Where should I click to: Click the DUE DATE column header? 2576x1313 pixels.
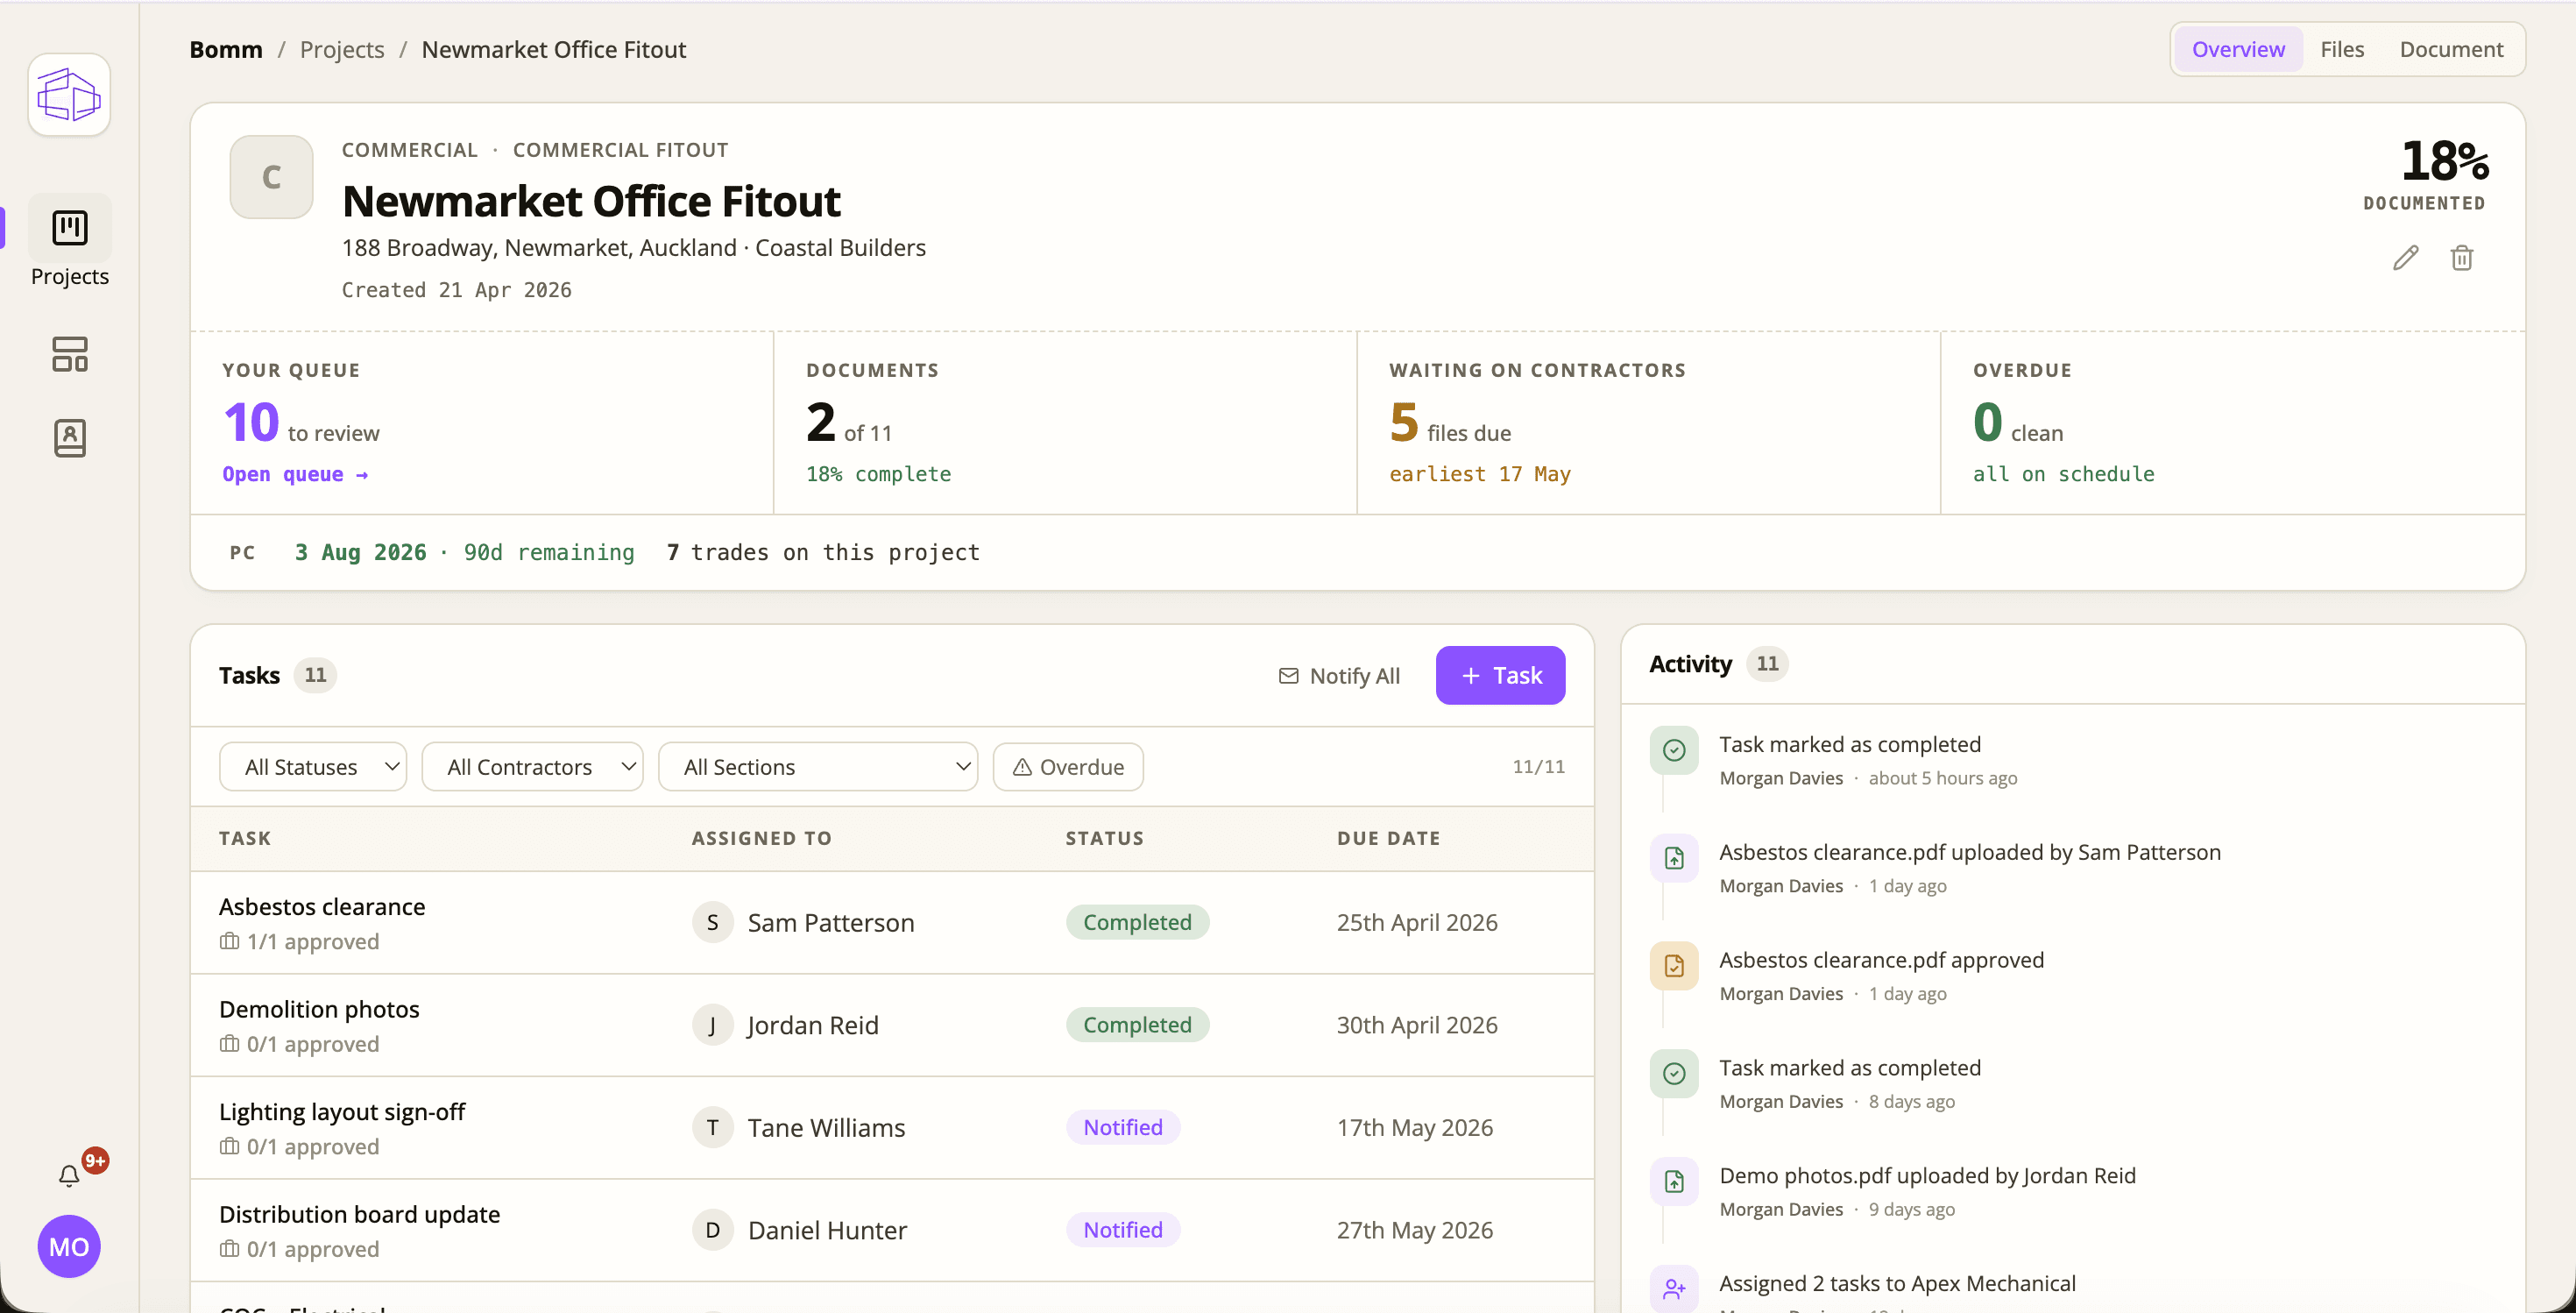point(1389,838)
